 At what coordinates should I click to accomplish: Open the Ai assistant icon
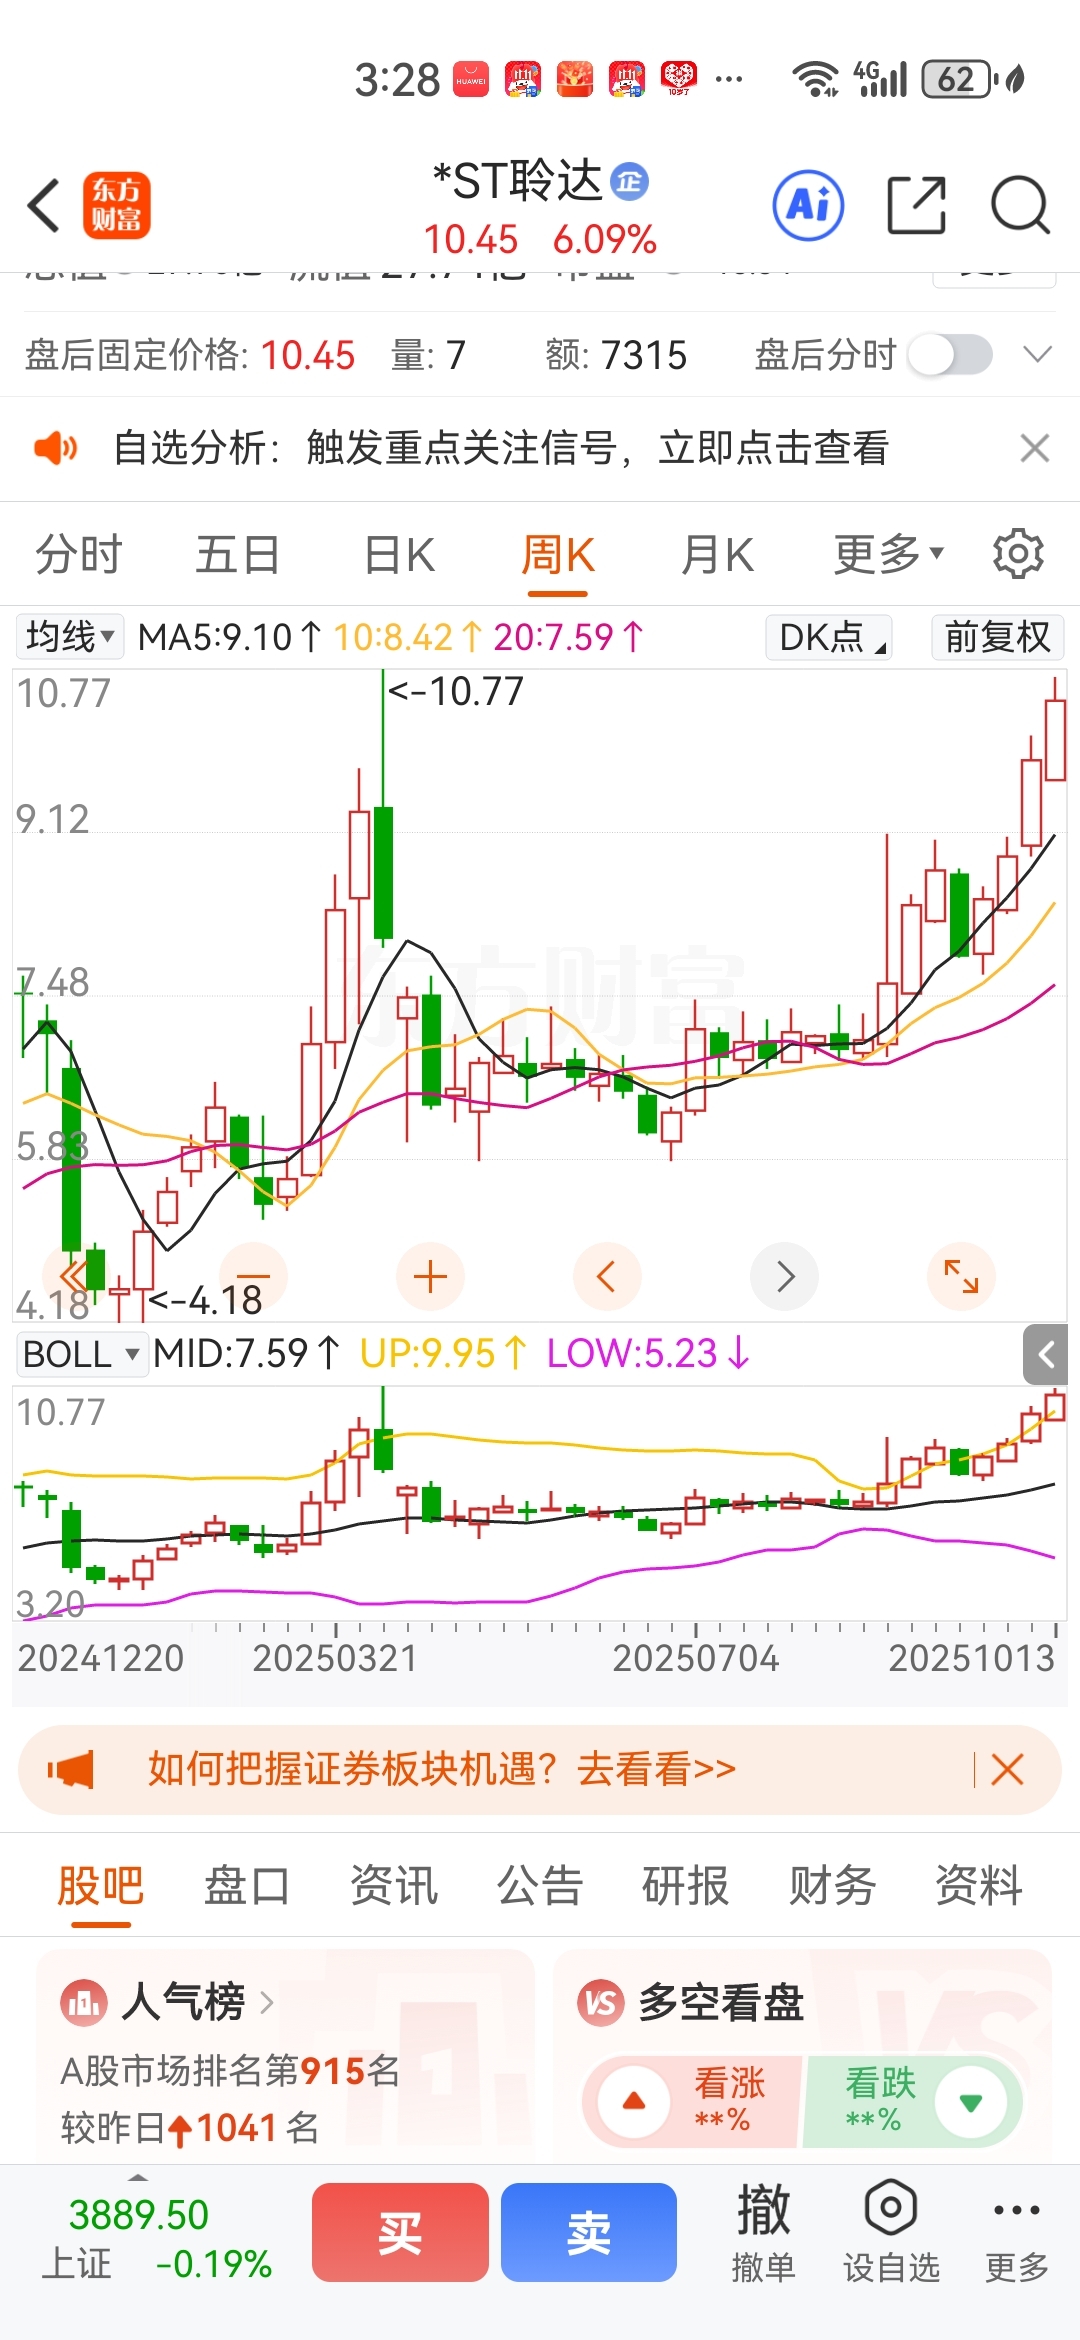pyautogui.click(x=808, y=205)
